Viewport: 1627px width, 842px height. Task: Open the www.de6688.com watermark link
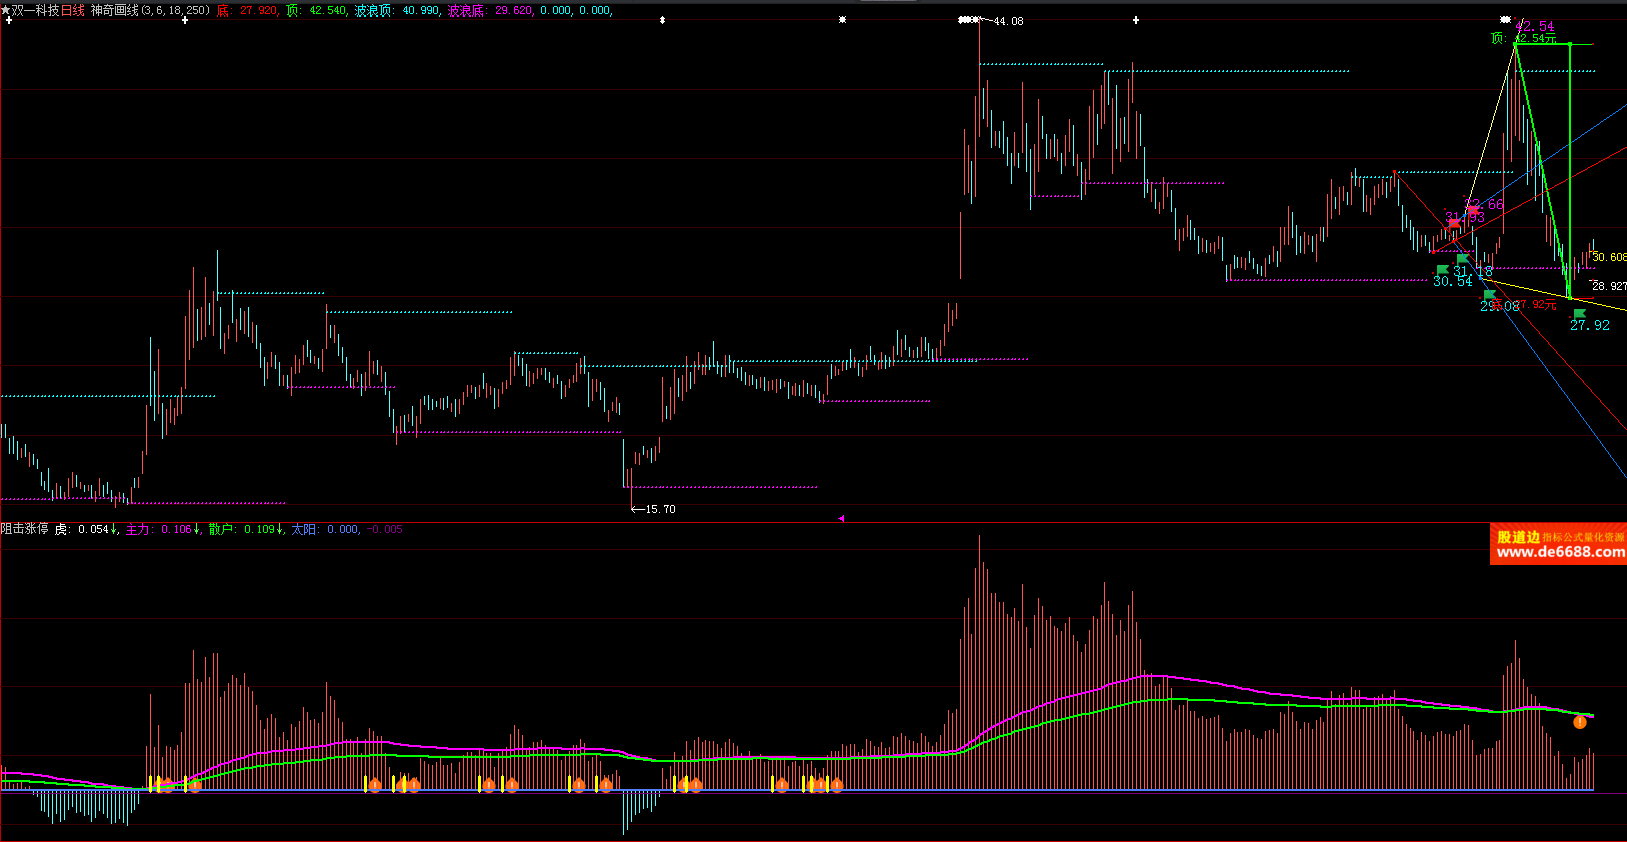point(1558,552)
